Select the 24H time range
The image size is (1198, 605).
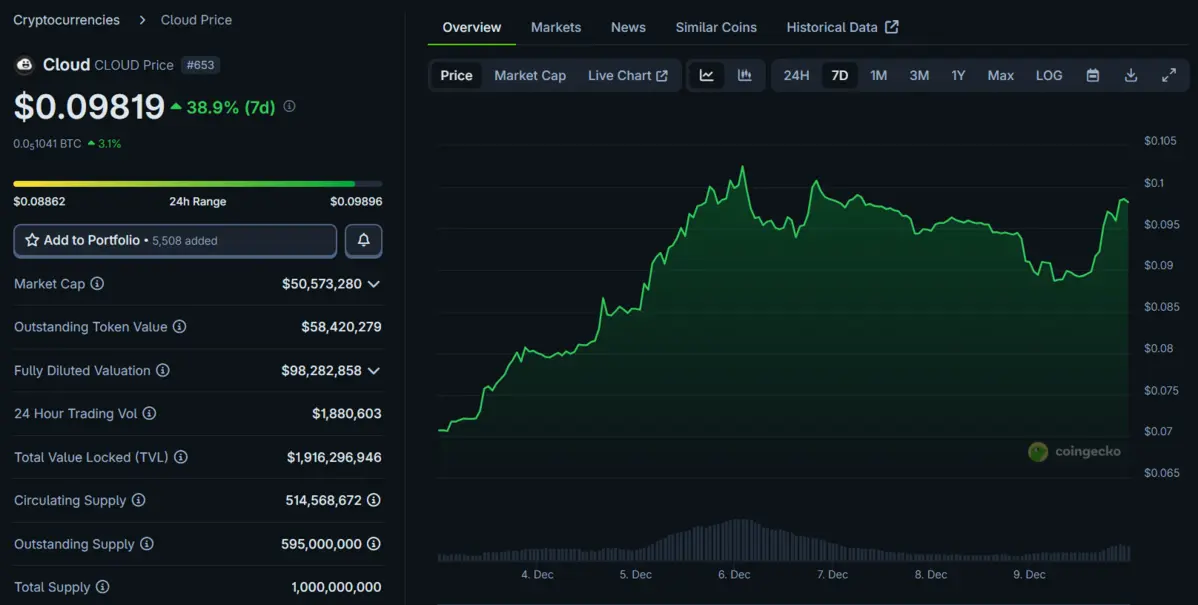click(x=796, y=75)
